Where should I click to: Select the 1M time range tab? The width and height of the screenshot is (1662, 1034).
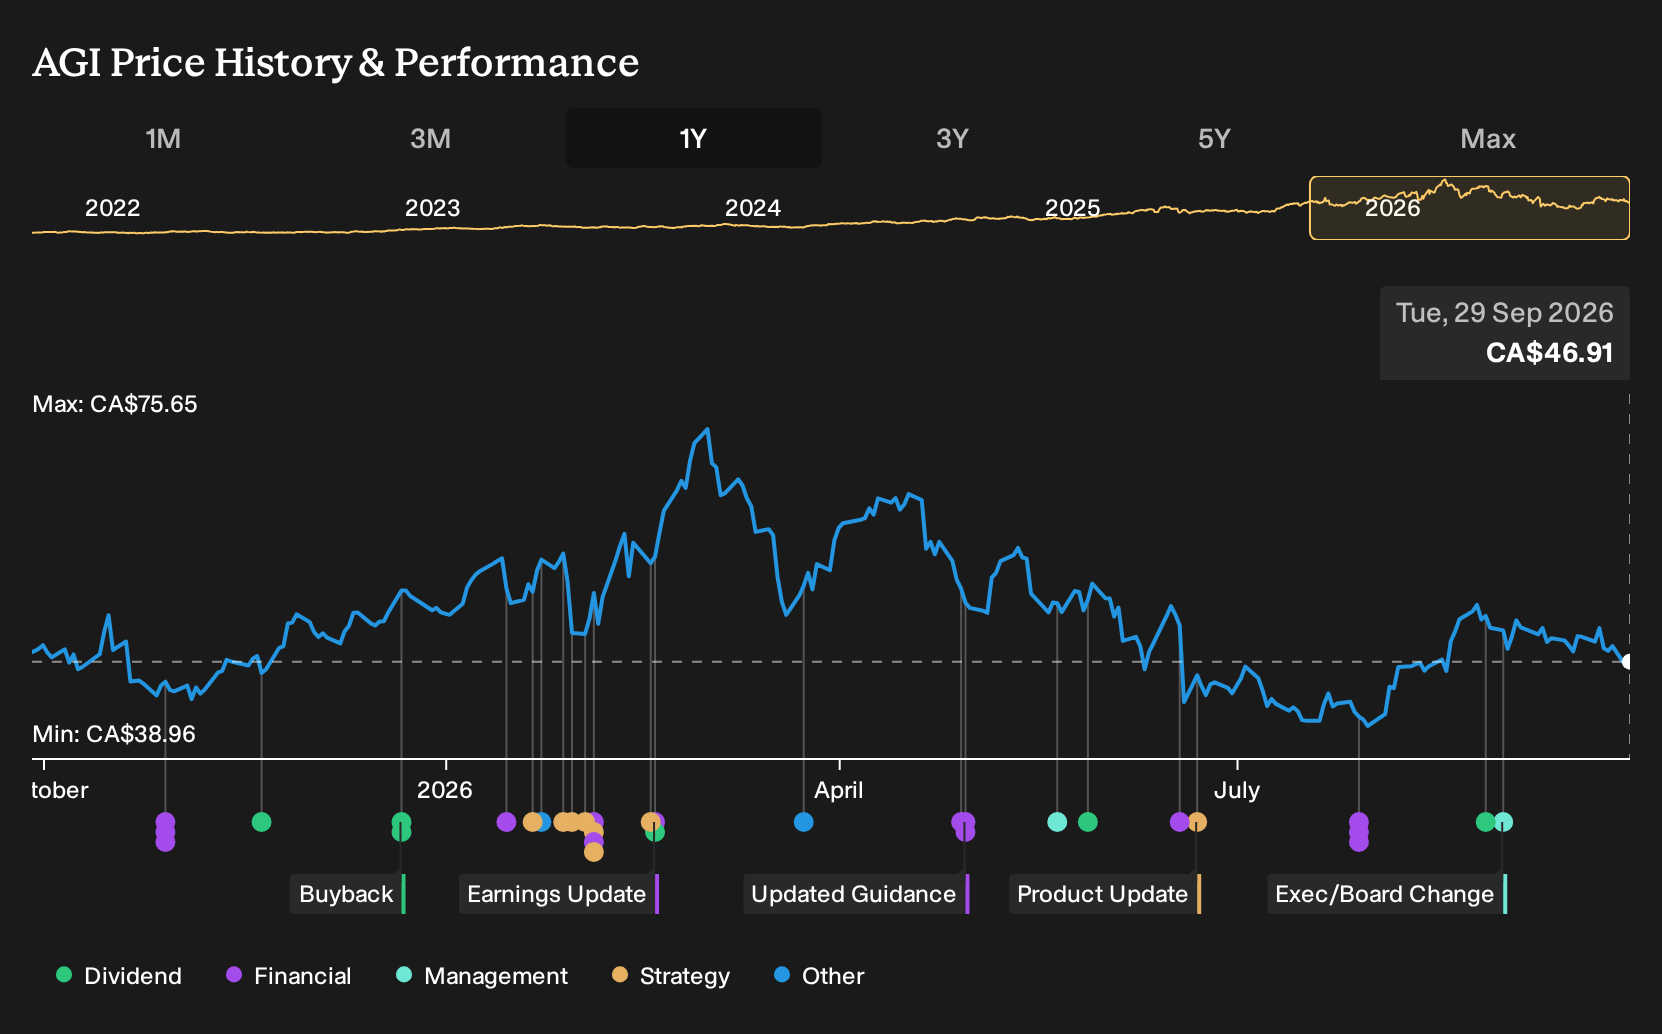pos(163,138)
